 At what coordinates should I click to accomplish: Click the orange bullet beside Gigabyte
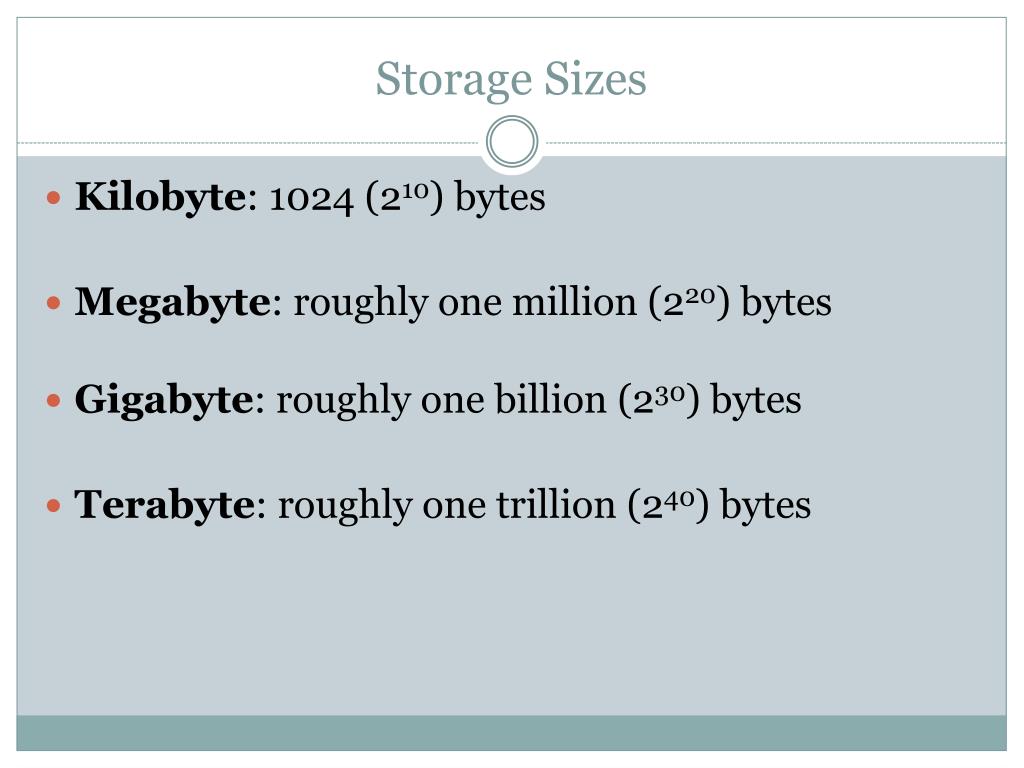pos(54,400)
